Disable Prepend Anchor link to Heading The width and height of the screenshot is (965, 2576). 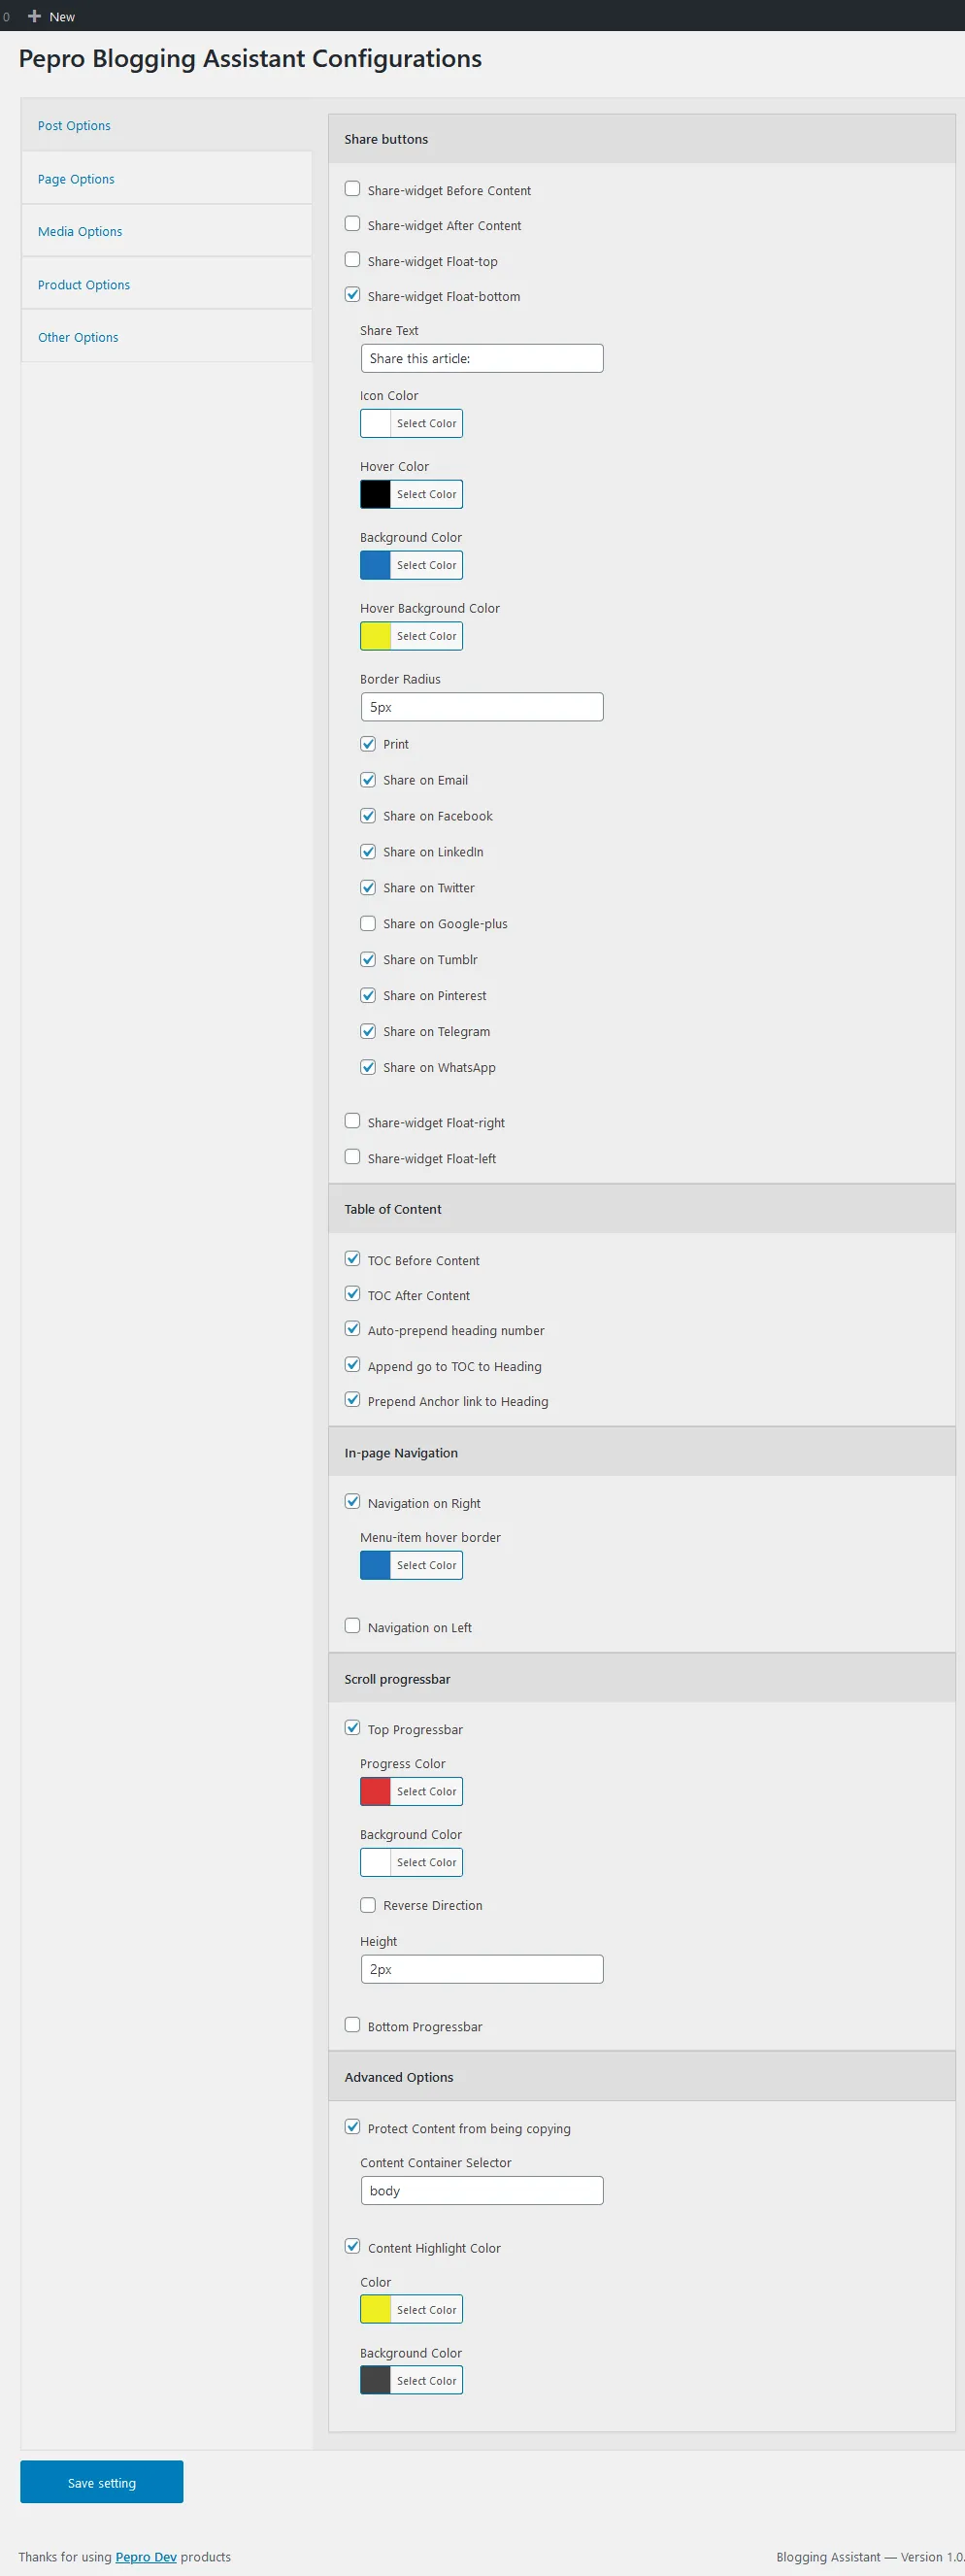[352, 1400]
